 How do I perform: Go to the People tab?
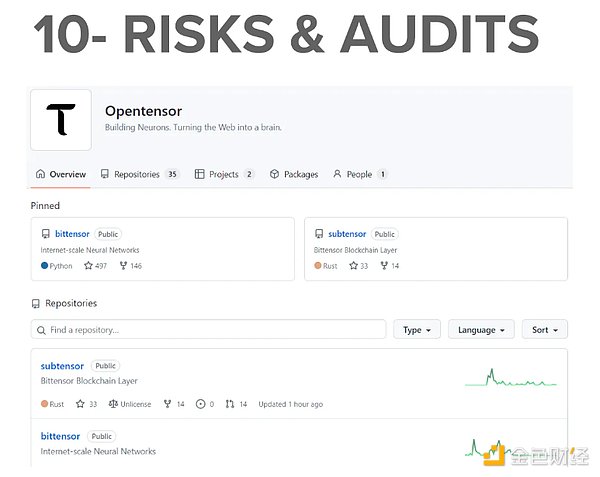point(359,174)
